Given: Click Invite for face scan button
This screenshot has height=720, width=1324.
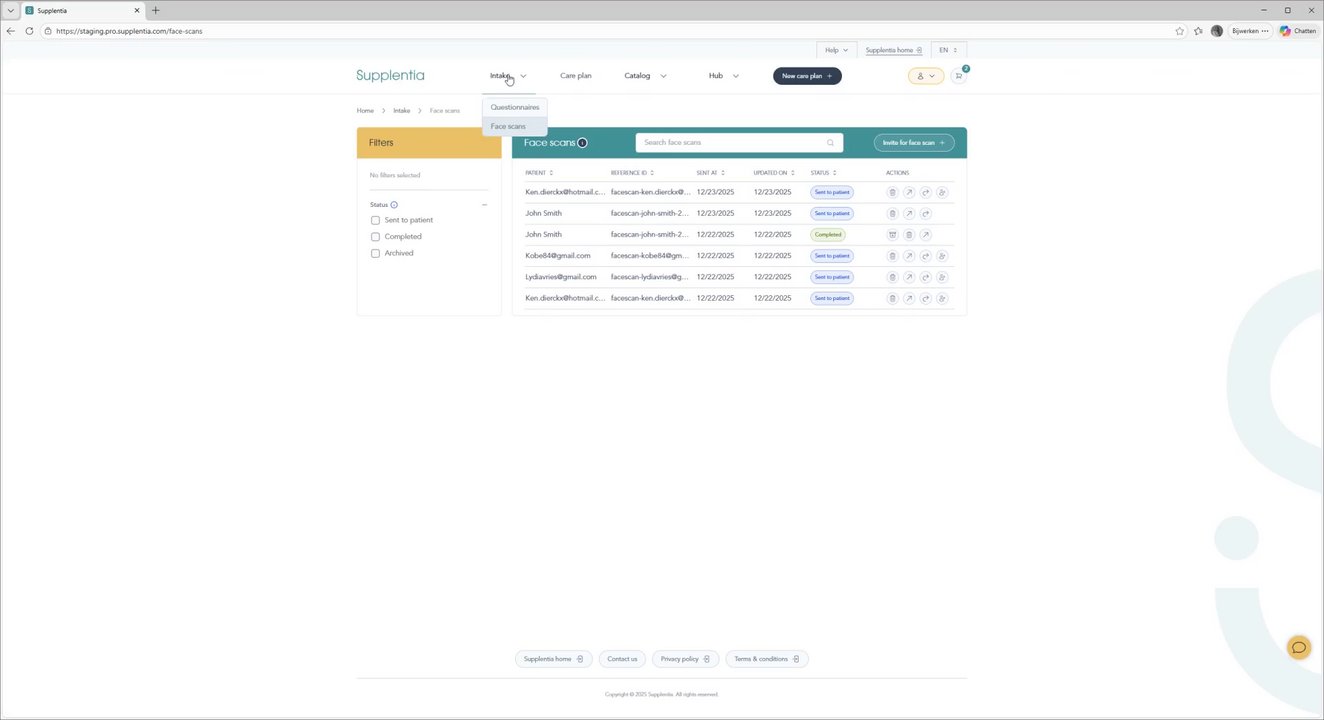Looking at the screenshot, I should (x=914, y=143).
